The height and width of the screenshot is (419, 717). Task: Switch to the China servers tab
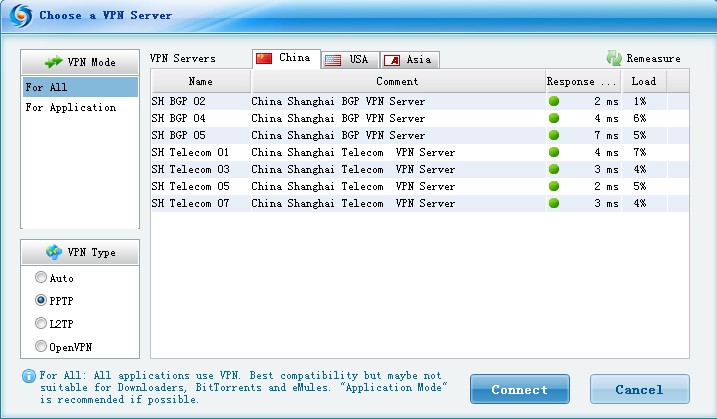click(x=286, y=59)
